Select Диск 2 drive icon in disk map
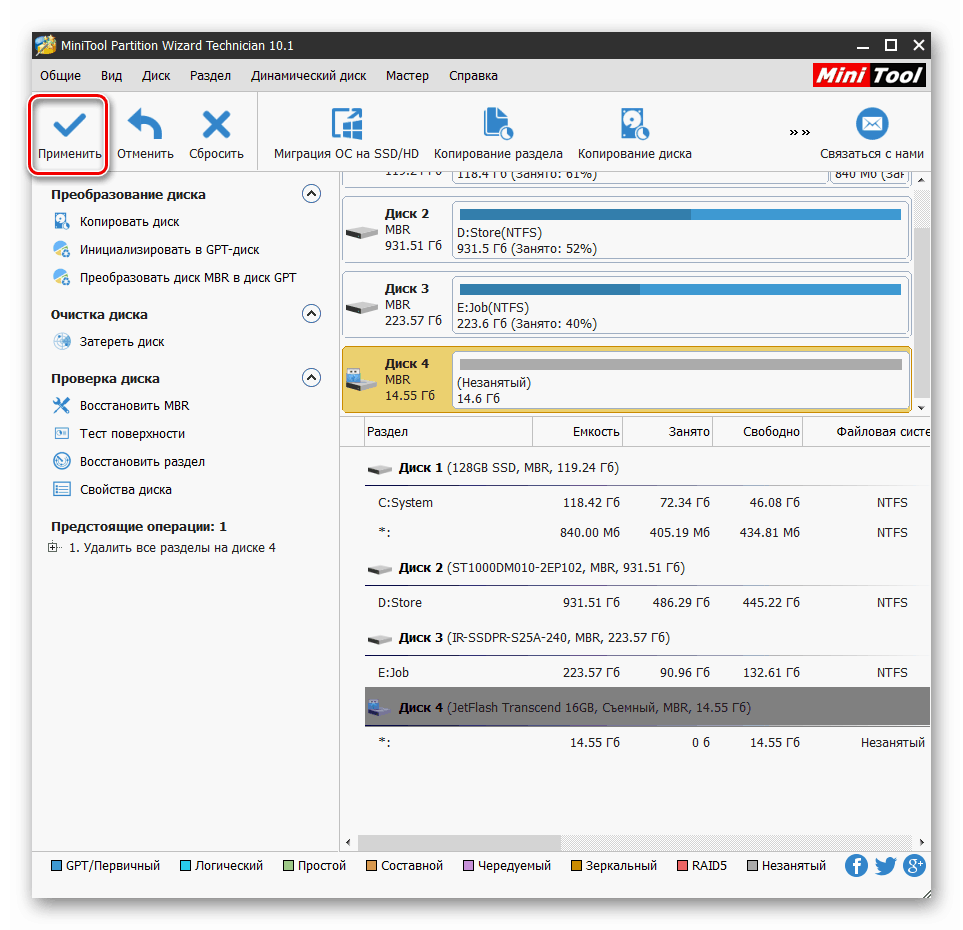Viewport: 963px width, 930px height. coord(362,233)
